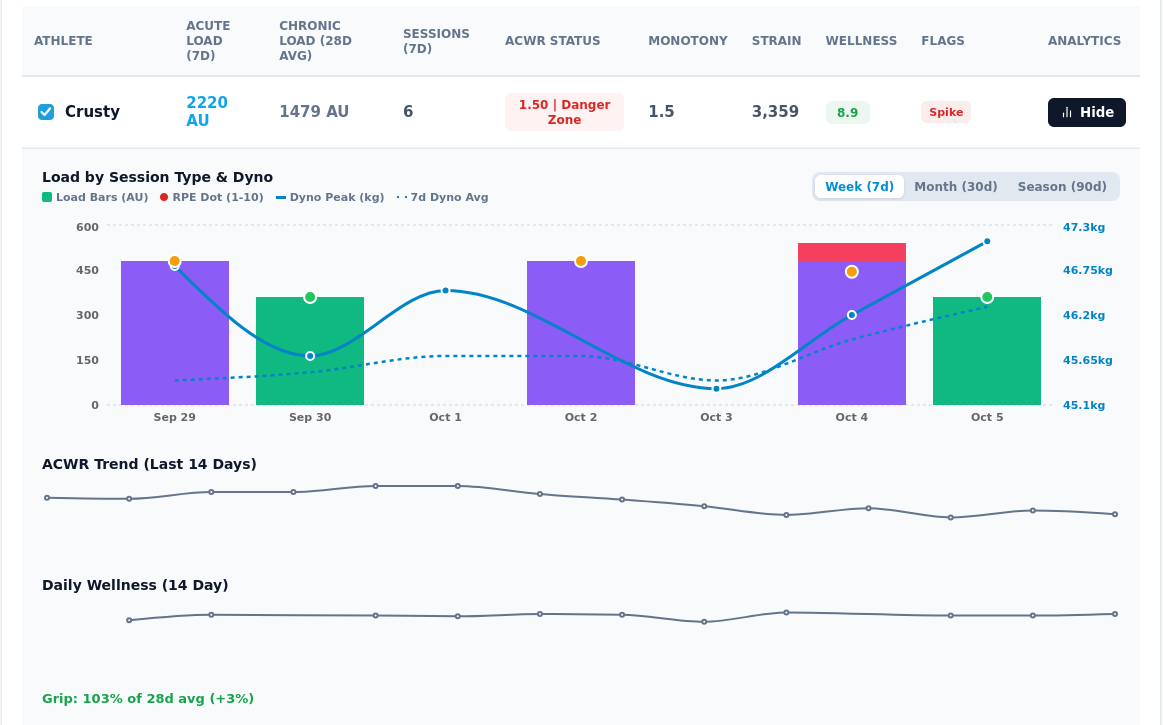
Task: Click the green RPE dot on Sep 30
Action: [x=310, y=298]
